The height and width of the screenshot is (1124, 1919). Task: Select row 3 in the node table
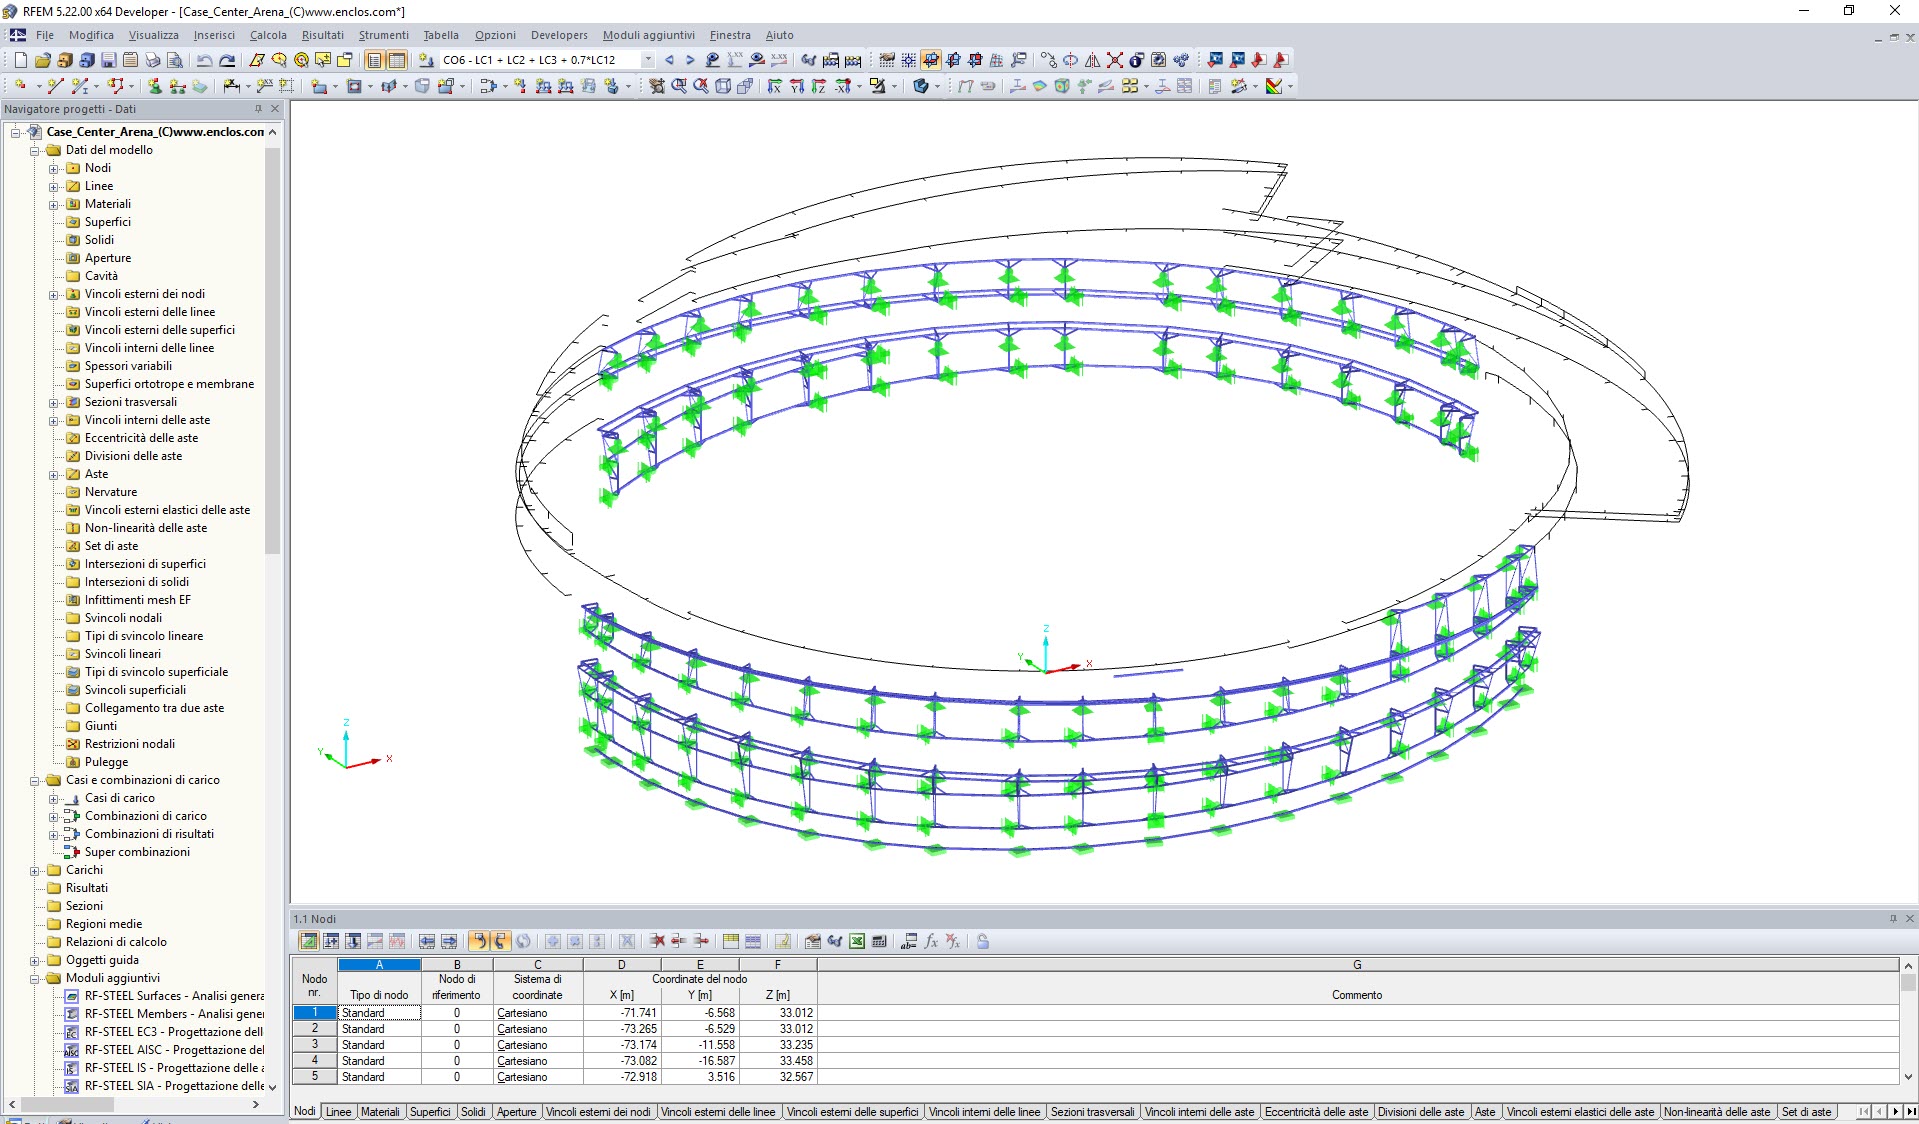pyautogui.click(x=315, y=1044)
